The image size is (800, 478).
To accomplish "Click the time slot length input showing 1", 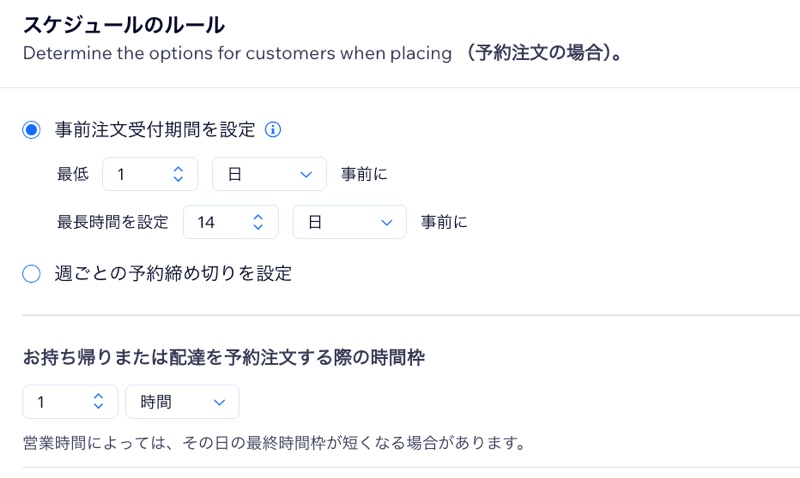I will (x=58, y=402).
